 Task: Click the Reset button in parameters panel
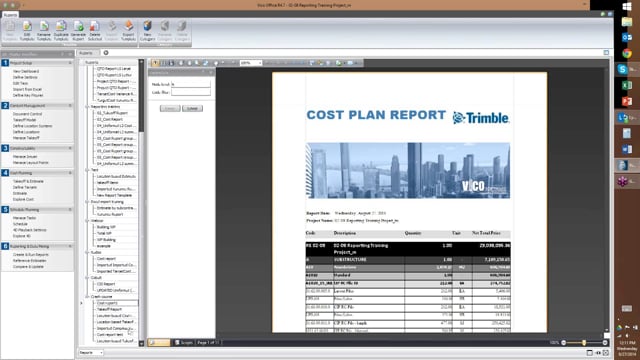point(170,109)
